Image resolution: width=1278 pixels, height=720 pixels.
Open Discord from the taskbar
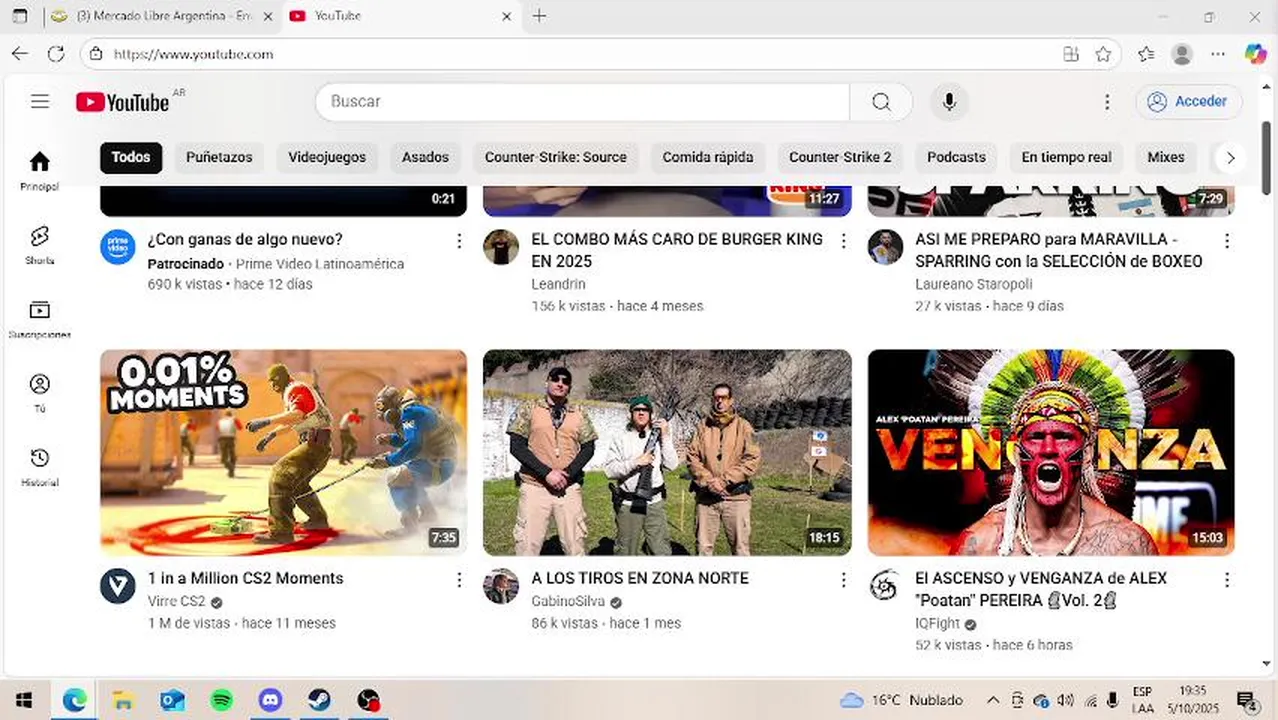270,700
